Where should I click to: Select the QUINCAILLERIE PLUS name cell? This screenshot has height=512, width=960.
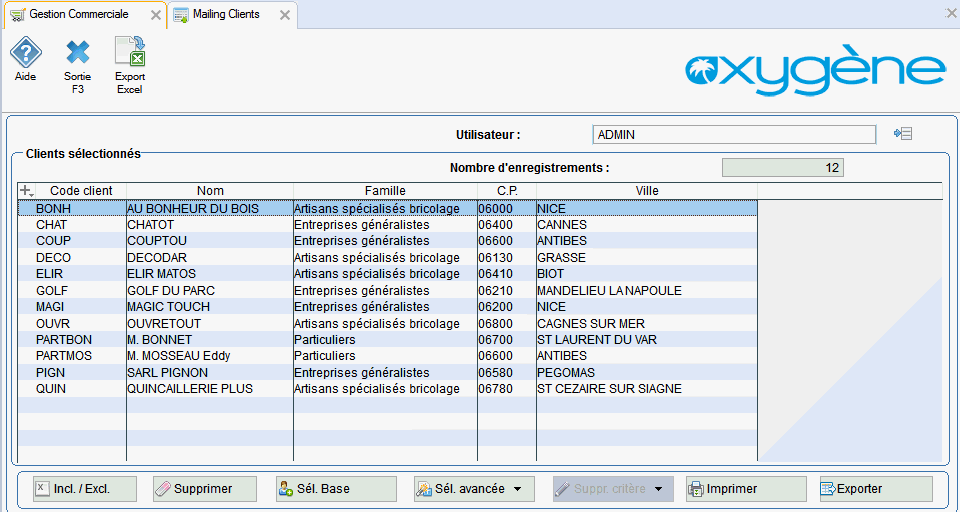click(210, 389)
